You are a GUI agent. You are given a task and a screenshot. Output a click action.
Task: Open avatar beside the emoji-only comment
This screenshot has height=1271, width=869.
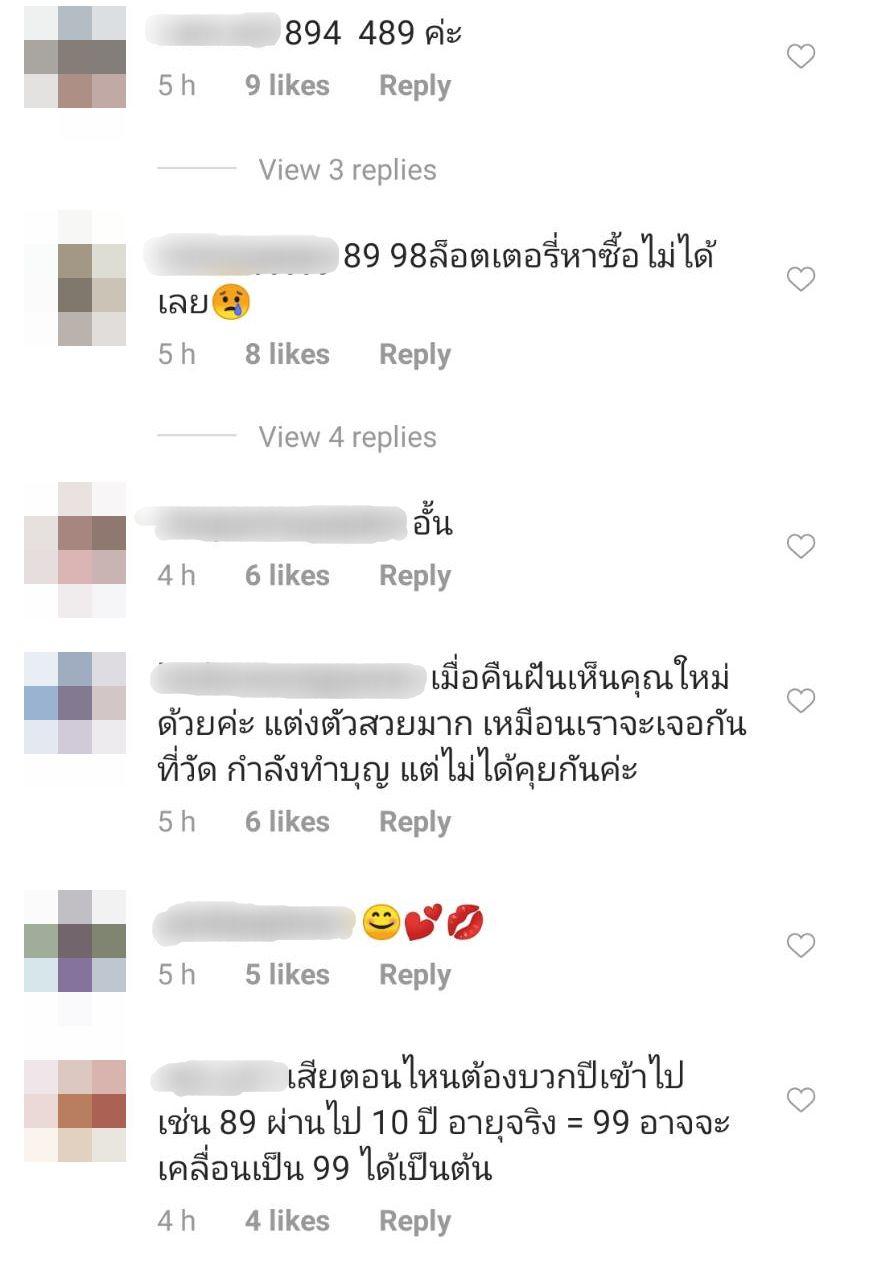tap(75, 941)
